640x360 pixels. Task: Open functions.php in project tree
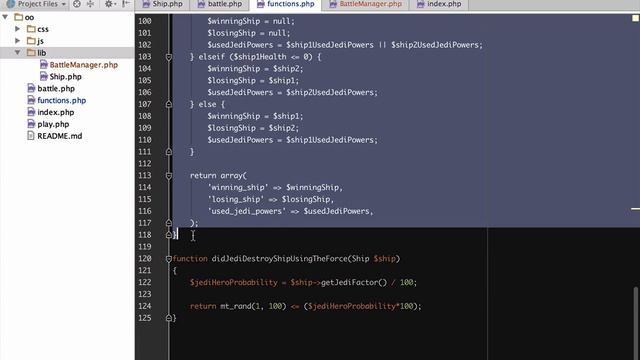pyautogui.click(x=62, y=100)
